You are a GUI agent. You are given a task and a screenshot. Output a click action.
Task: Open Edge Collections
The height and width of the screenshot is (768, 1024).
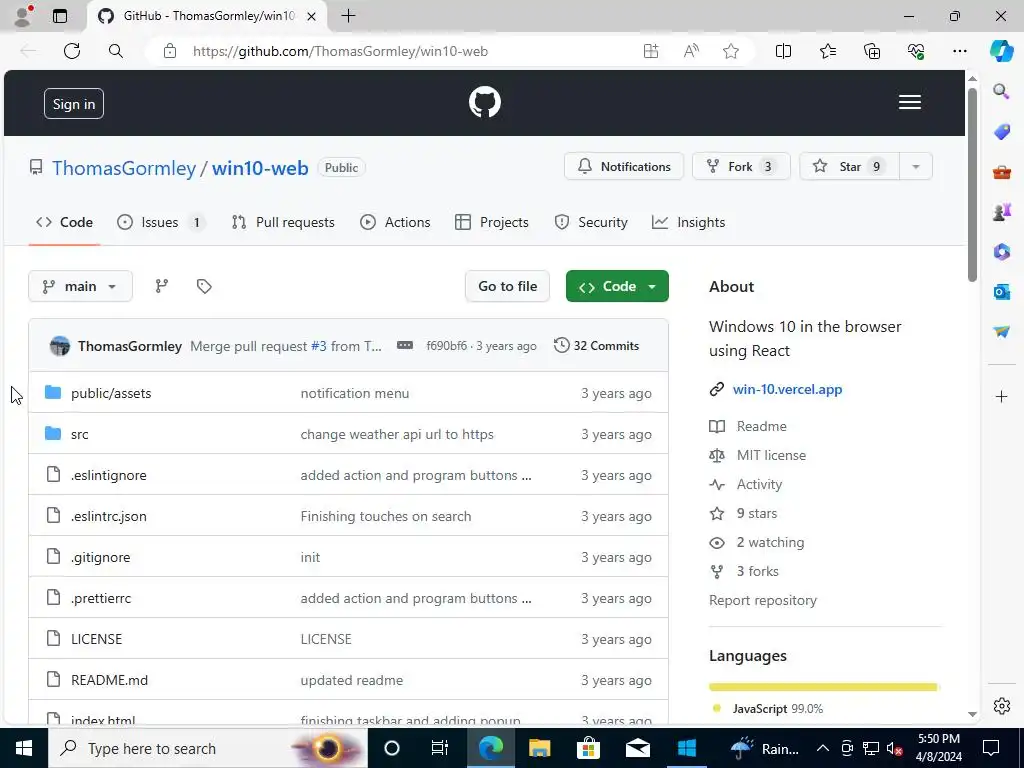coord(872,51)
